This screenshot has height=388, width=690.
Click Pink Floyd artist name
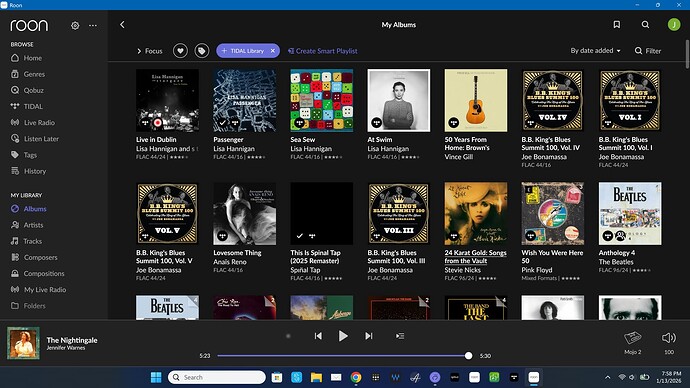tap(537, 270)
